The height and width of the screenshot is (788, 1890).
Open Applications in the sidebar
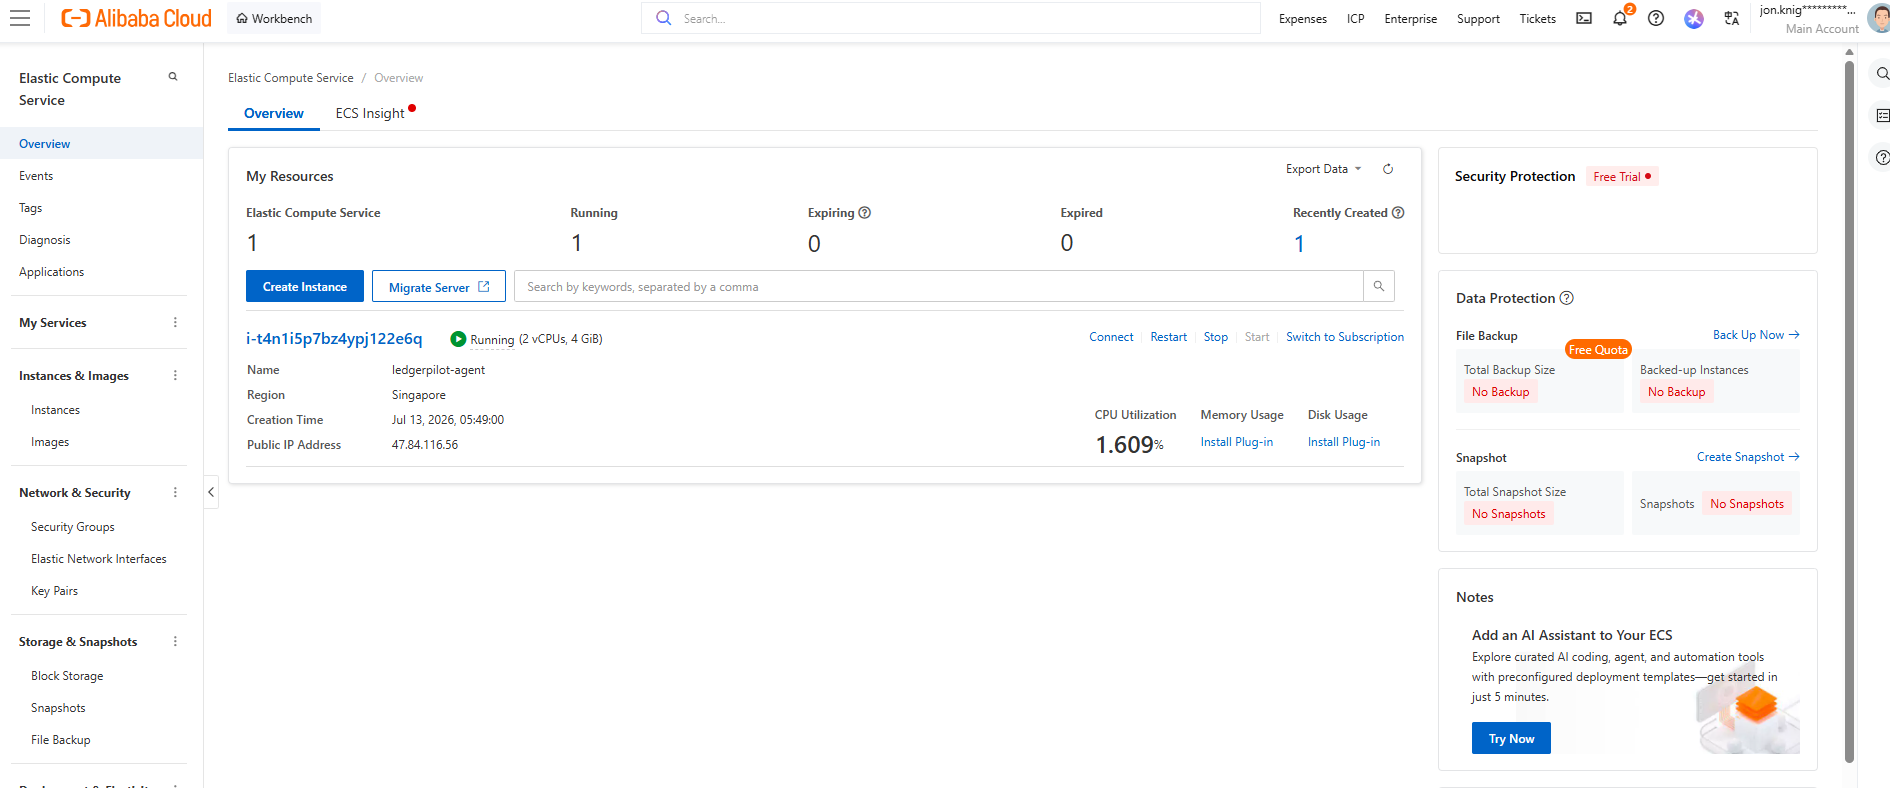point(51,272)
